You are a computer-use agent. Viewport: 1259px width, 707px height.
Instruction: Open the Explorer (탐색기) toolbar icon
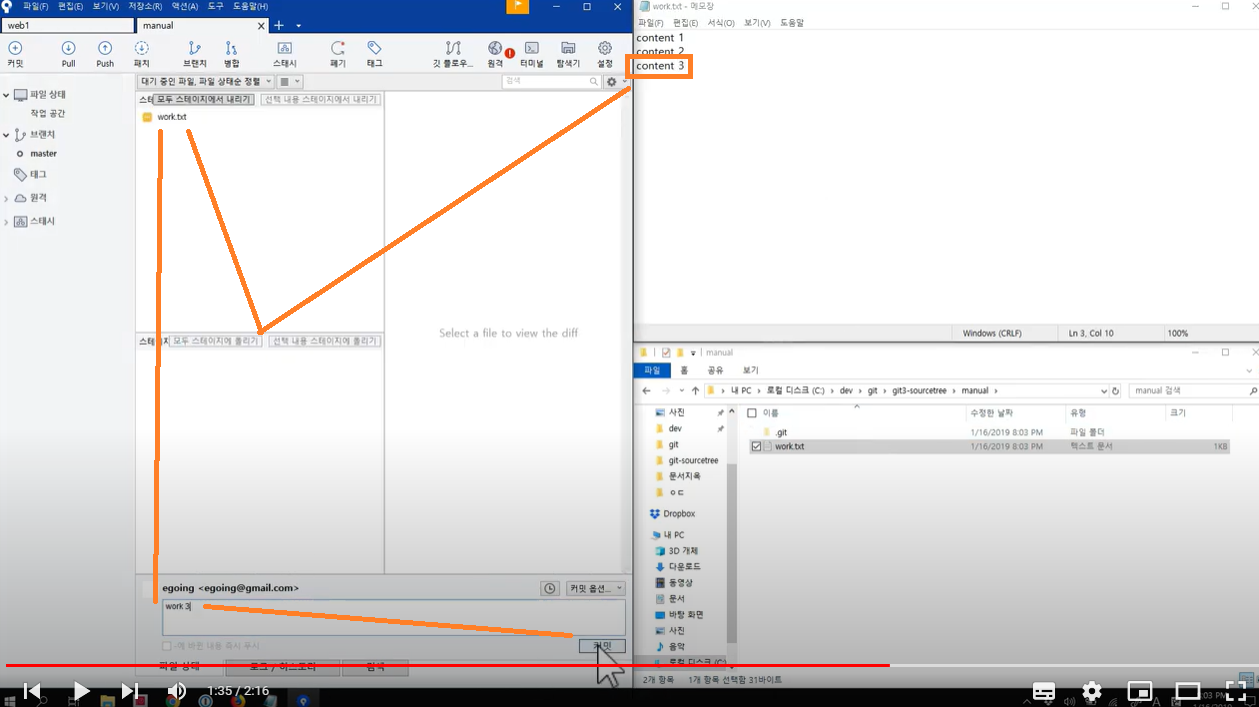click(x=568, y=54)
